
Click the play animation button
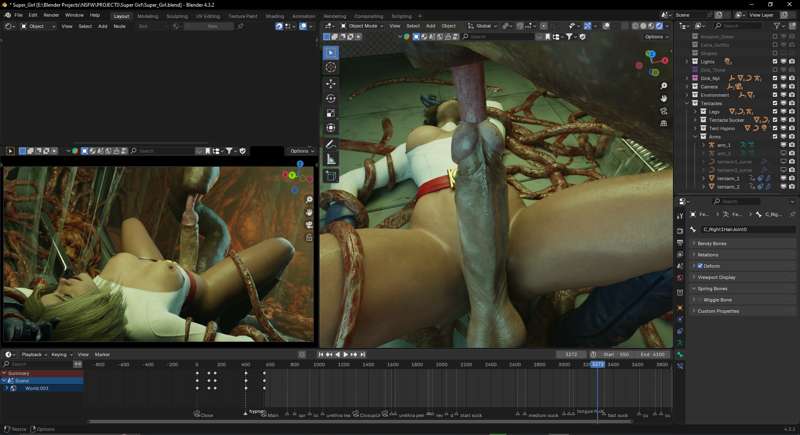(x=346, y=355)
